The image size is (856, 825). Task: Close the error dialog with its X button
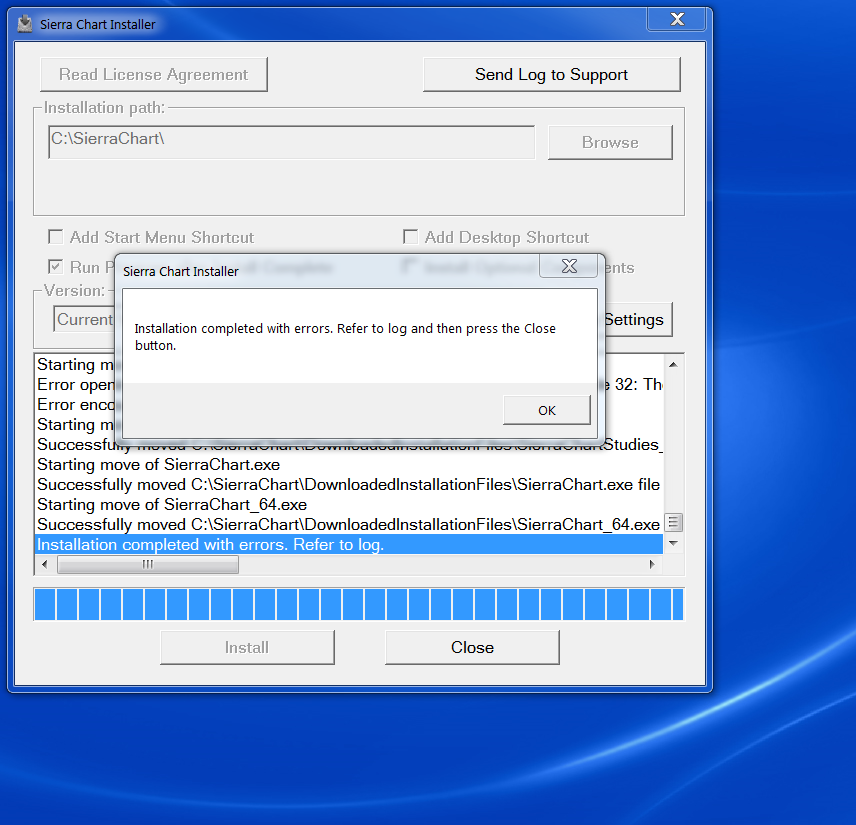[570, 266]
